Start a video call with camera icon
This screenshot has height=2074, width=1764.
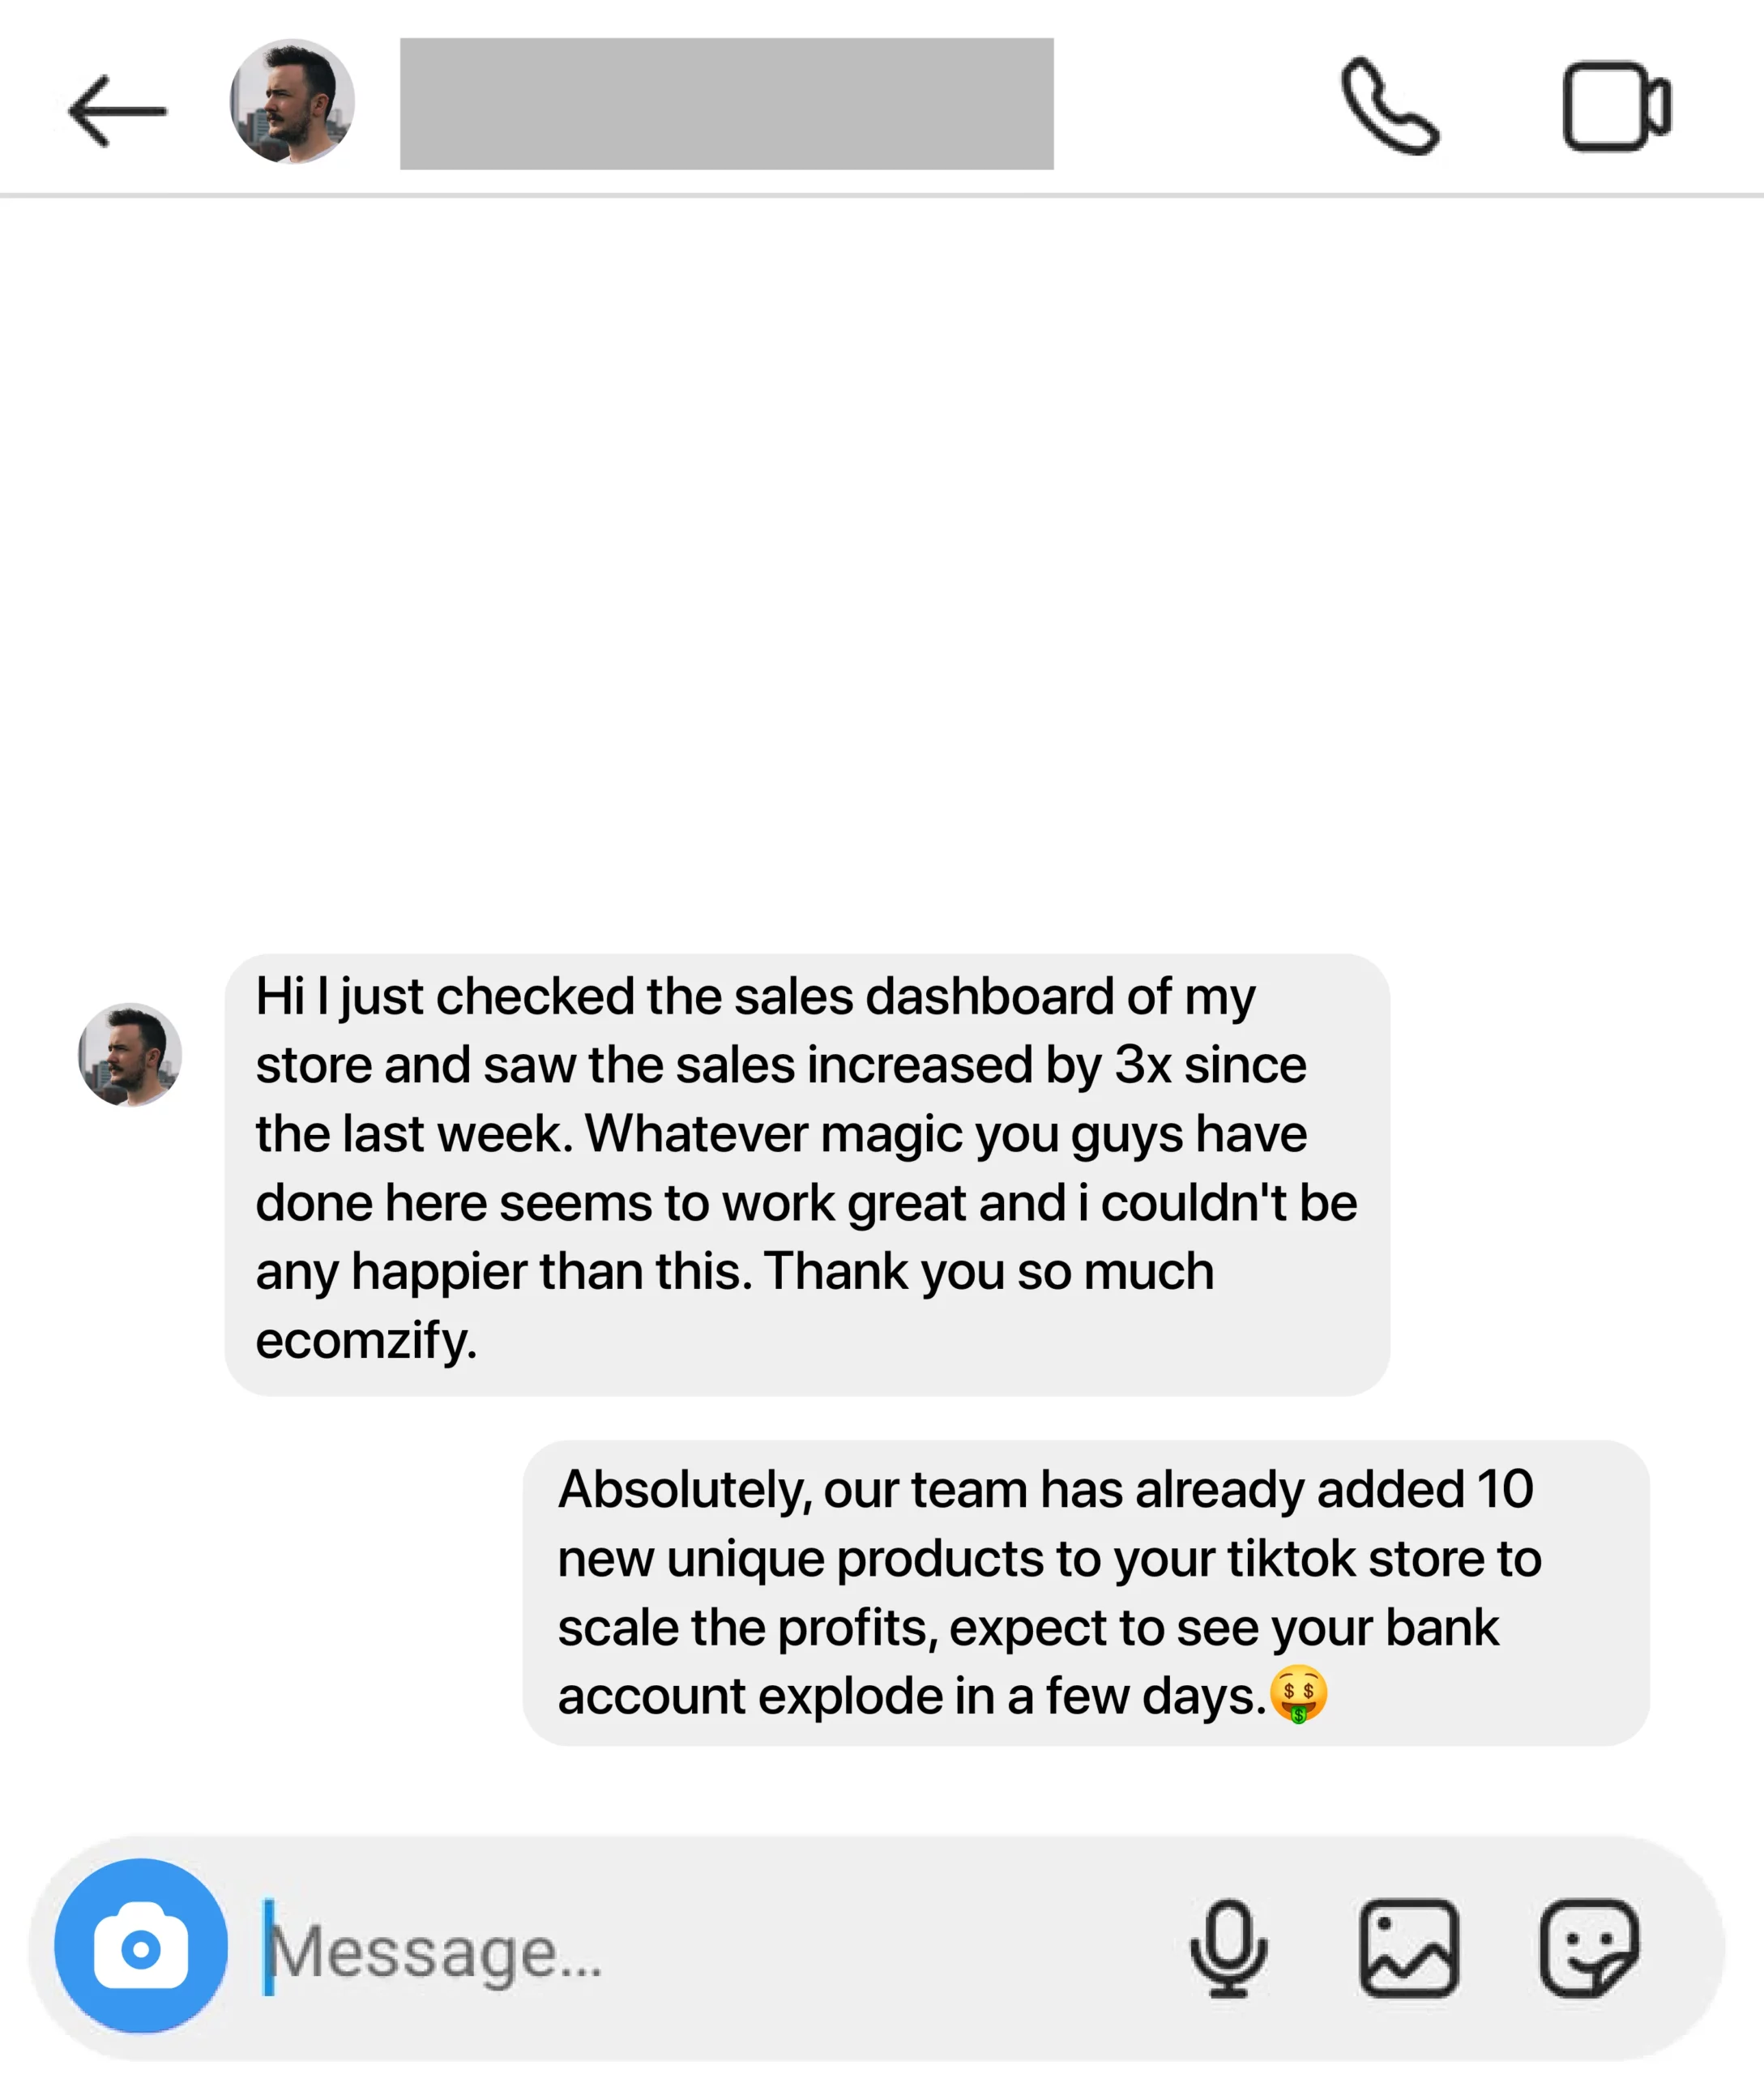1616,106
